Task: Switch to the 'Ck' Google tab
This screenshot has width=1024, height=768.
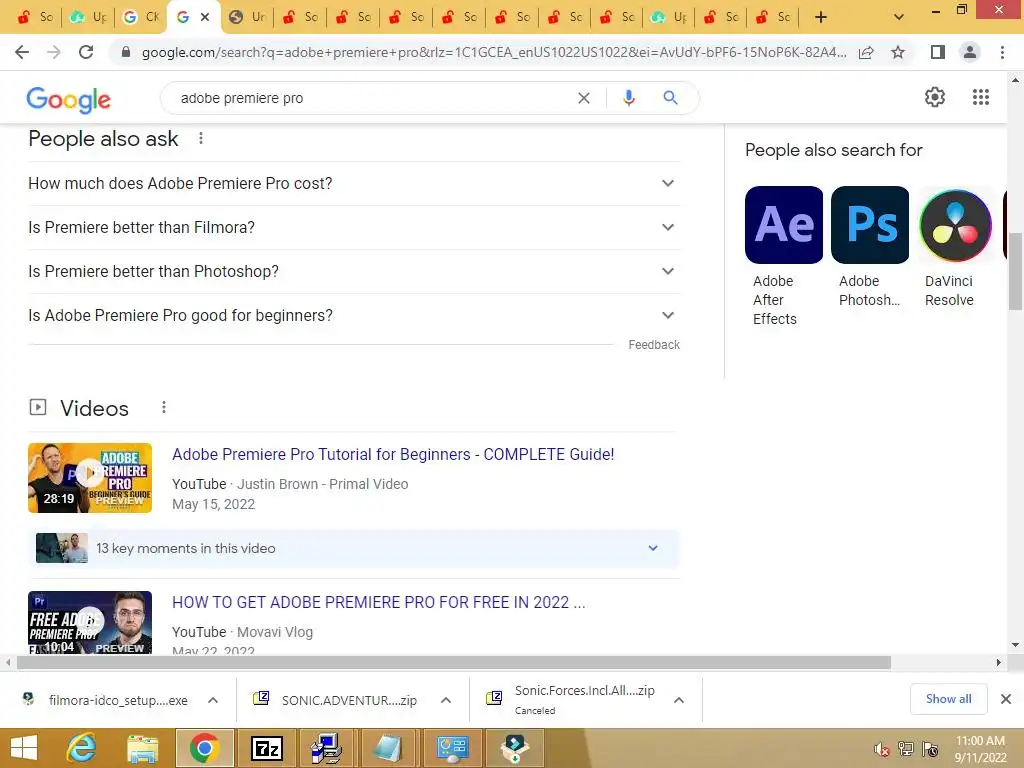Action: coord(140,17)
